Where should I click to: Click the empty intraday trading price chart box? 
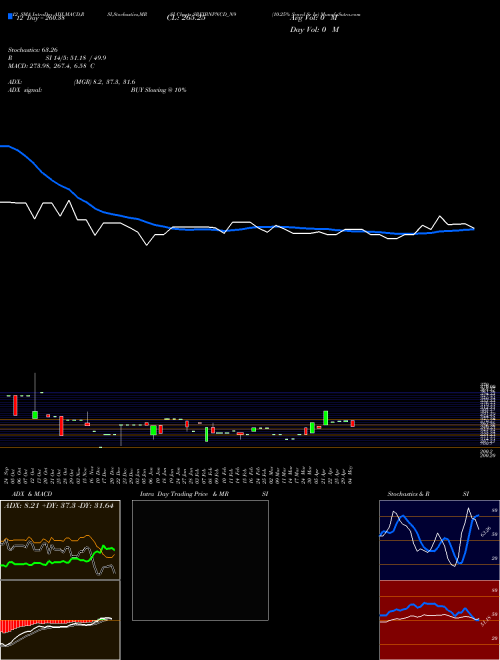200,560
